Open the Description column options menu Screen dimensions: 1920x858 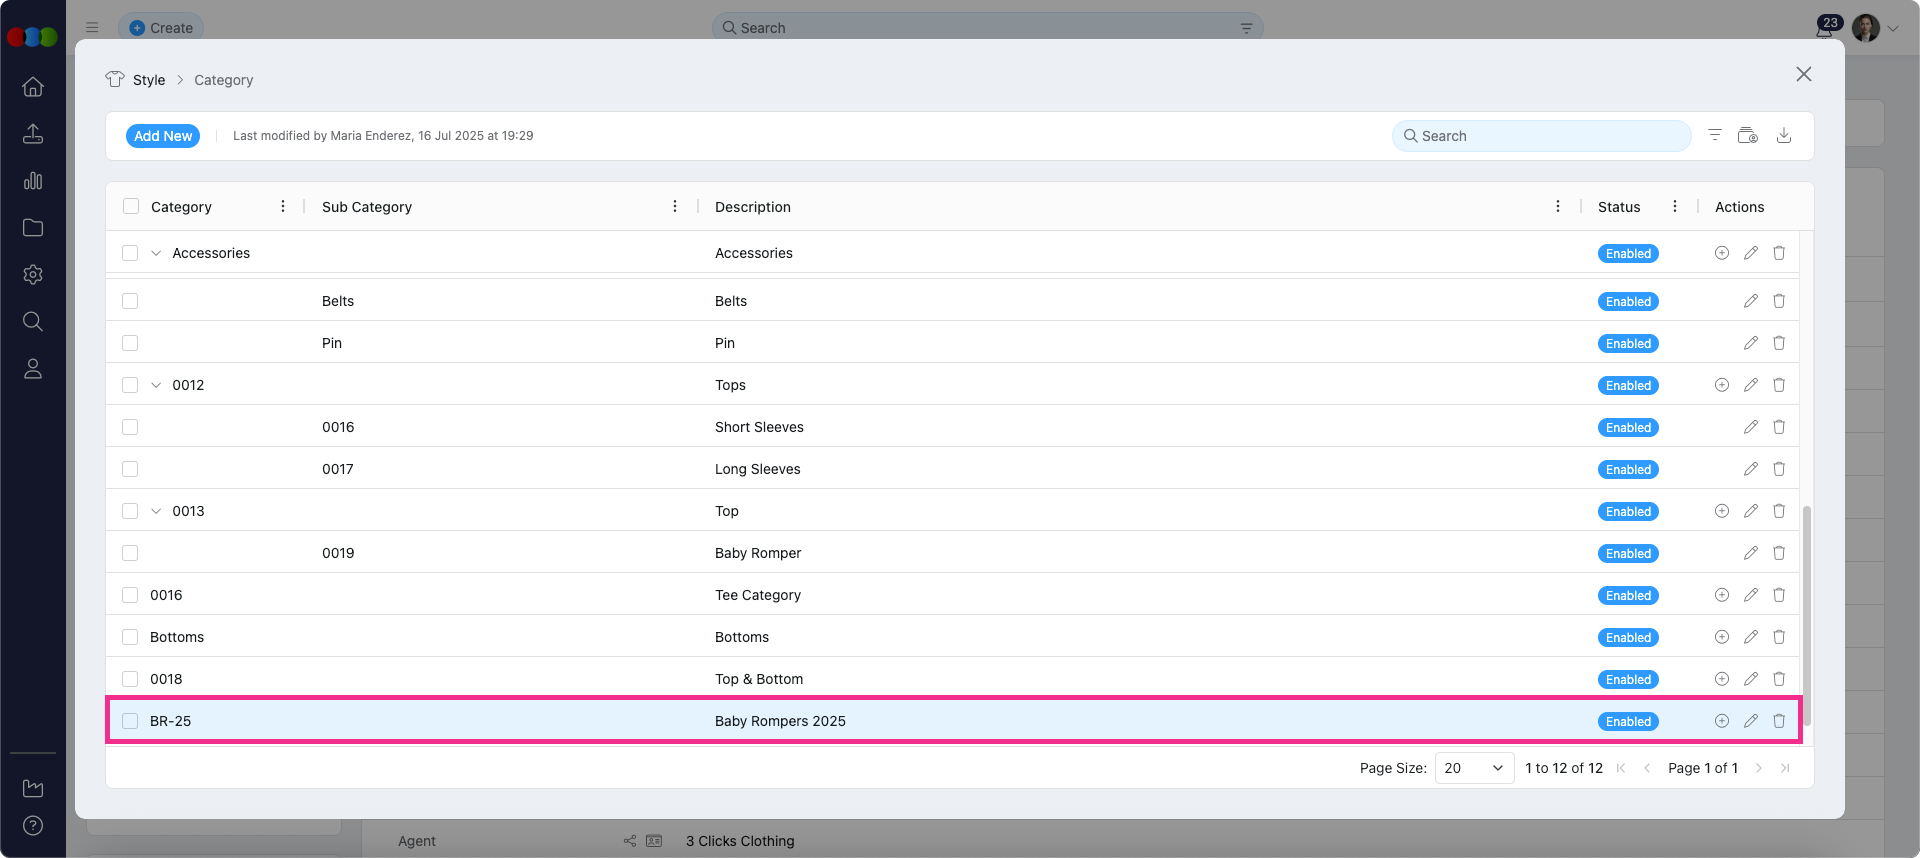point(1557,207)
